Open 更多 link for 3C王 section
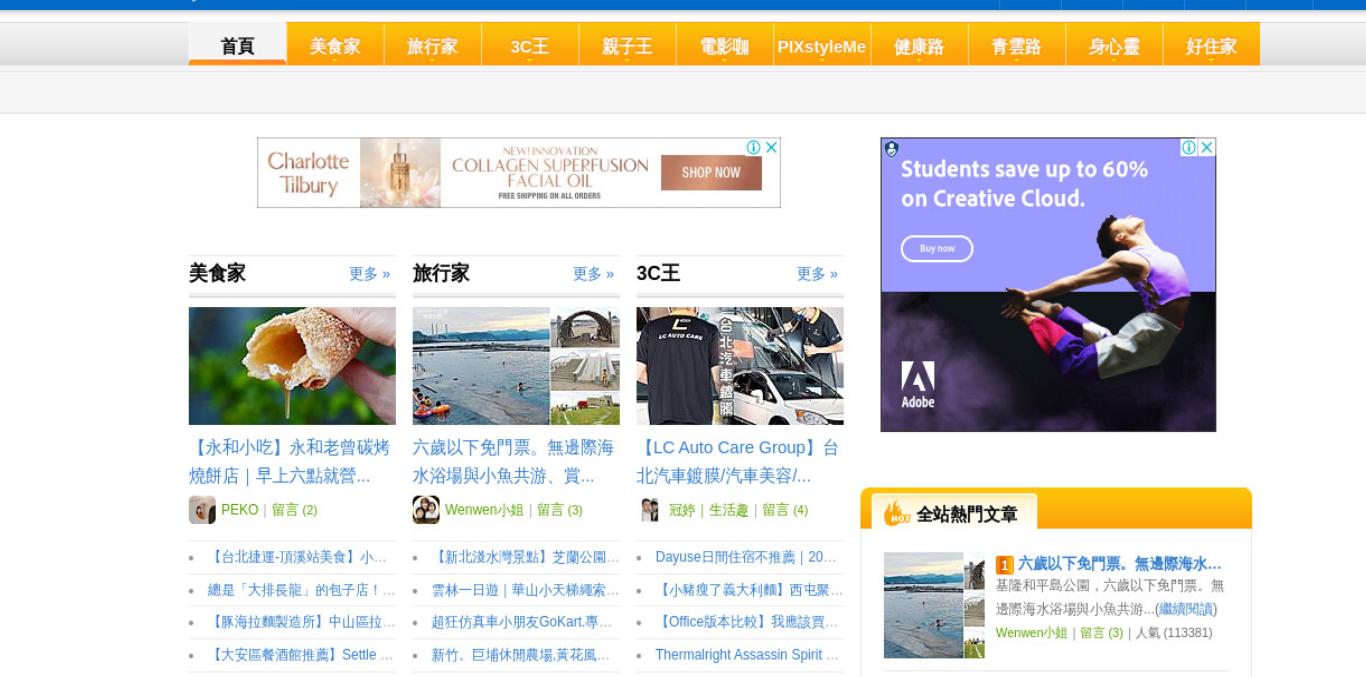This screenshot has width=1366, height=677. pyautogui.click(x=817, y=274)
